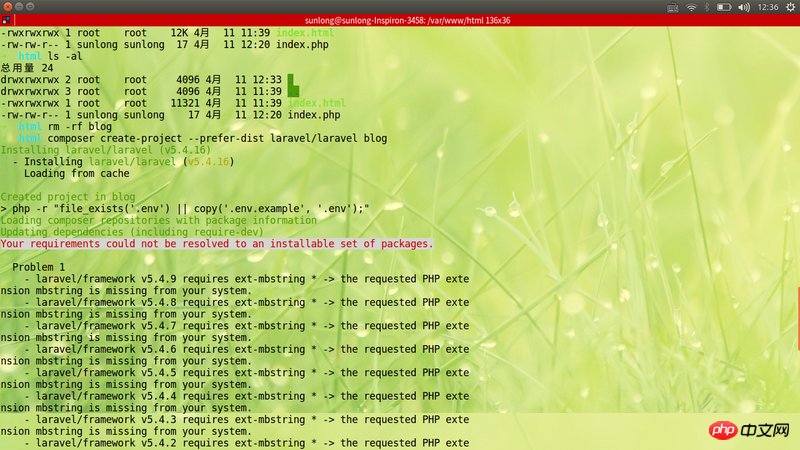
Task: Open the sound volume indicator
Action: click(x=744, y=7)
